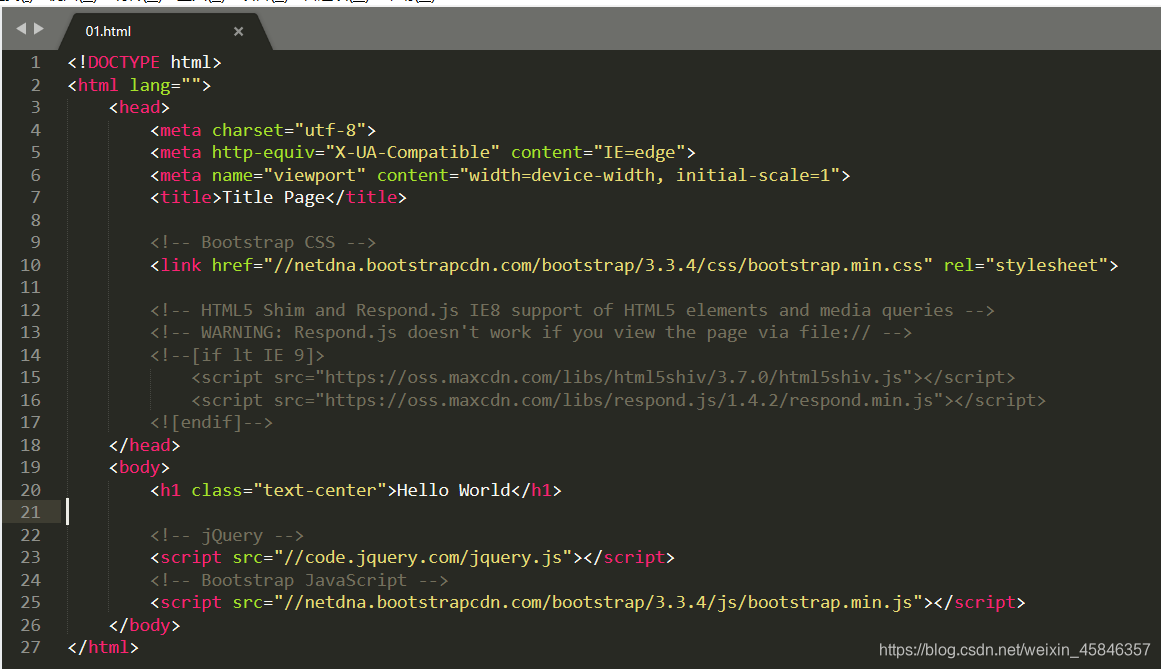
Task: Select line number 1 in gutter
Action: [35, 62]
